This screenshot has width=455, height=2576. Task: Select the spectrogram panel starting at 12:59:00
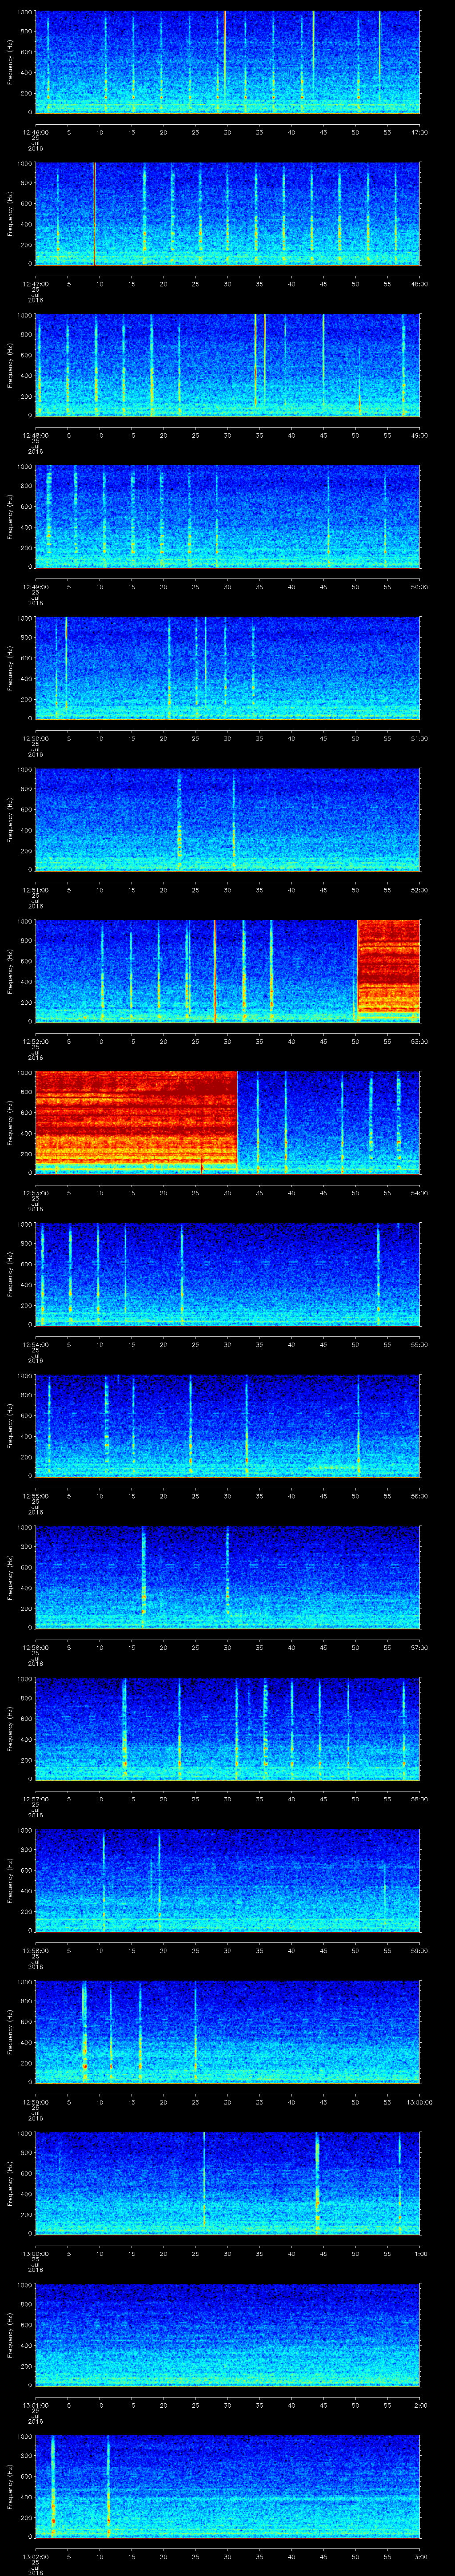coord(228,2033)
